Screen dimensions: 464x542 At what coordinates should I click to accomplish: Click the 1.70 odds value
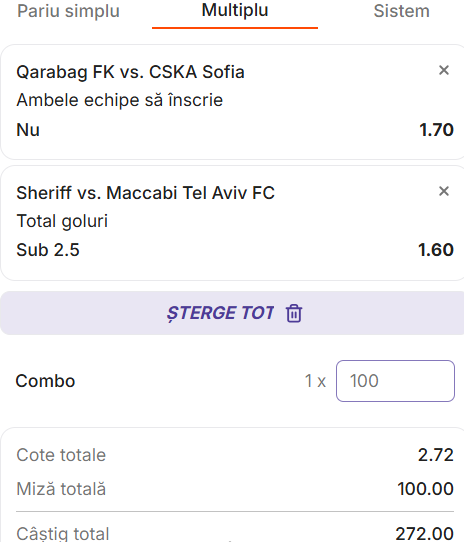point(436,130)
